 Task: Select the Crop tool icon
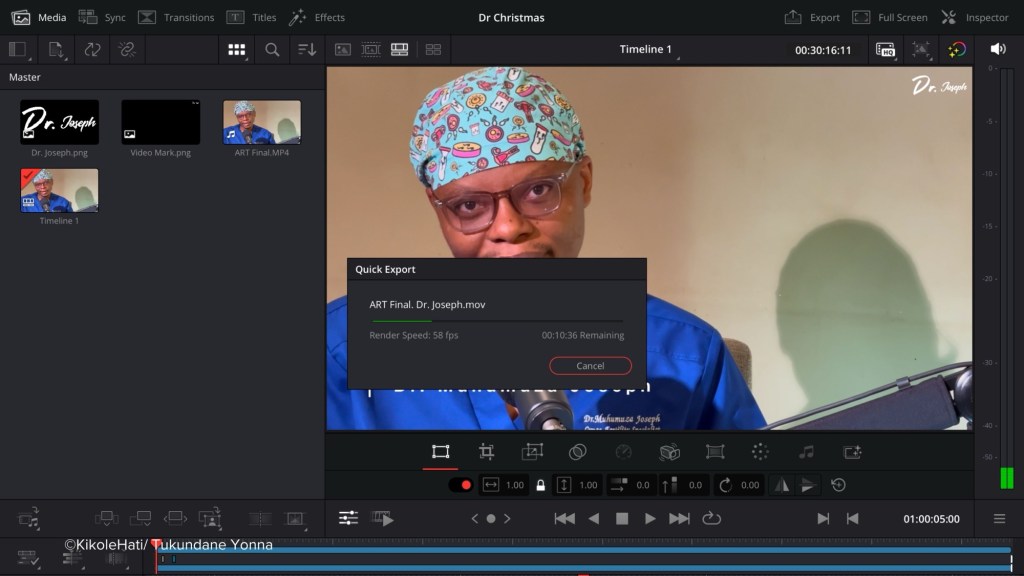pos(486,452)
